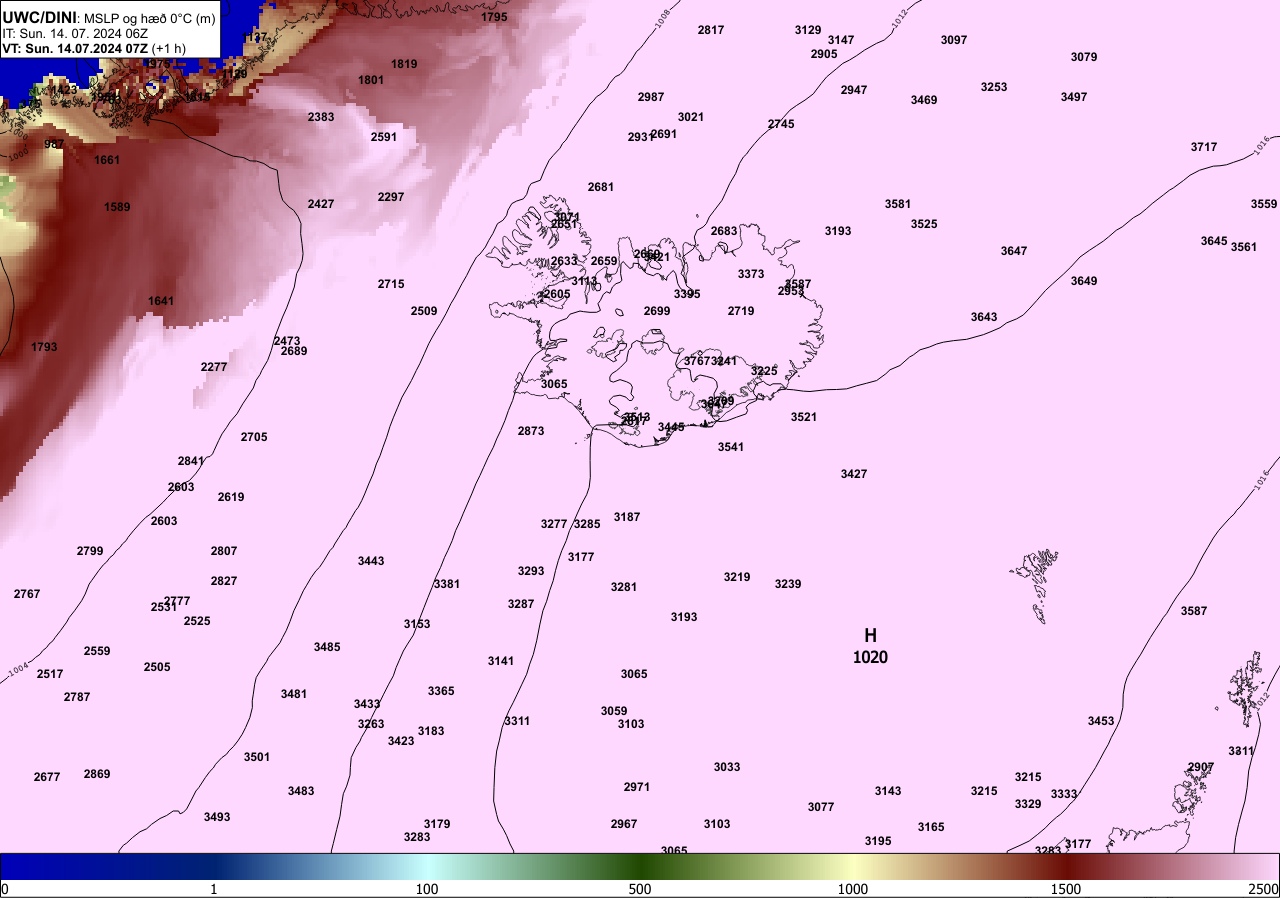Select the height value 1793
The height and width of the screenshot is (898, 1280).
click(x=44, y=347)
